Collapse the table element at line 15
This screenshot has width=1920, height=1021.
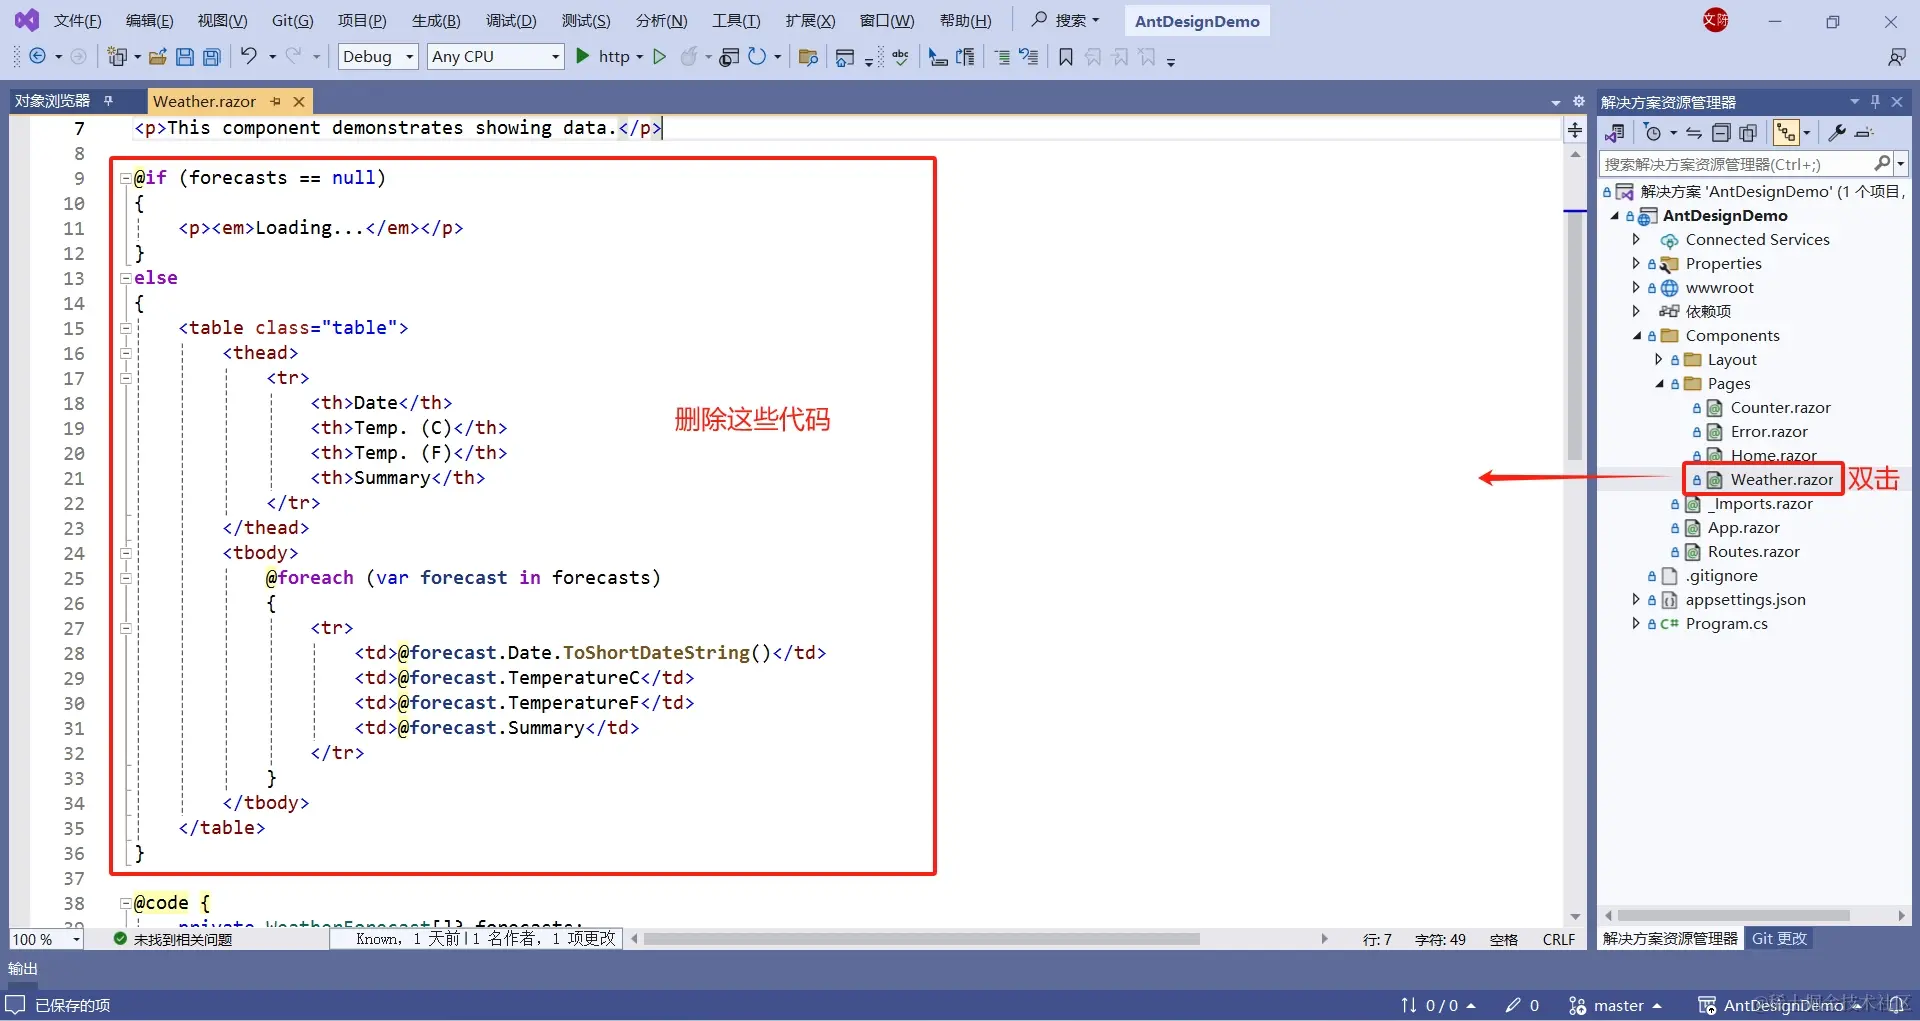[126, 328]
